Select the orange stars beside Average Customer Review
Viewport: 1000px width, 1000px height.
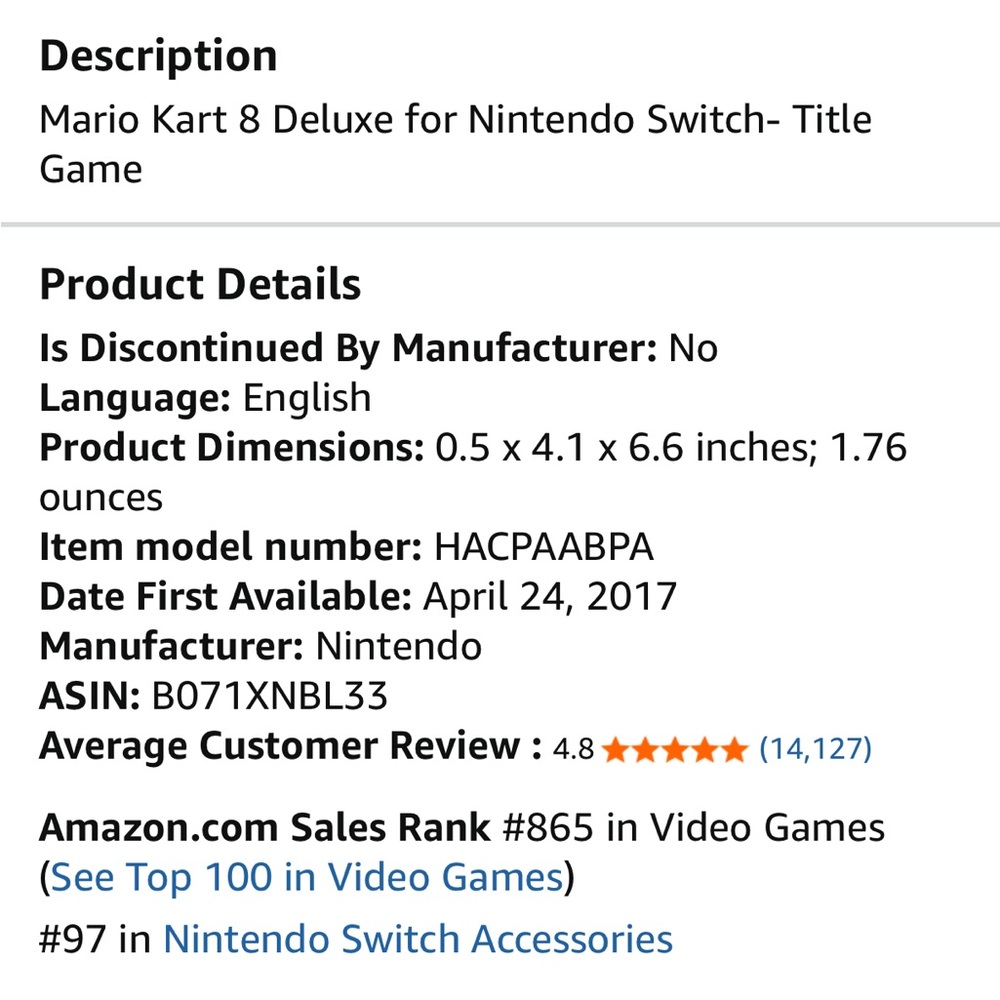pyautogui.click(x=676, y=749)
